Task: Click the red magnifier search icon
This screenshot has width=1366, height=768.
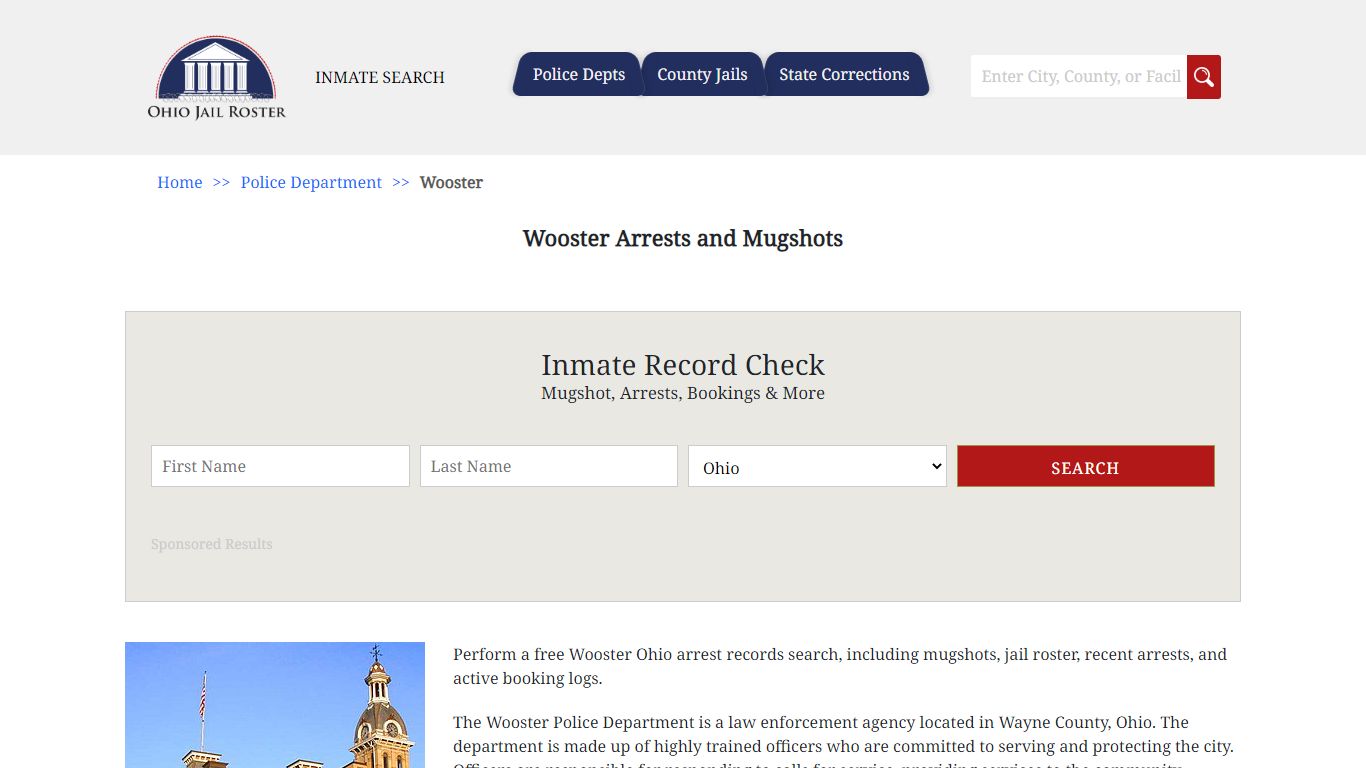Action: [x=1204, y=77]
